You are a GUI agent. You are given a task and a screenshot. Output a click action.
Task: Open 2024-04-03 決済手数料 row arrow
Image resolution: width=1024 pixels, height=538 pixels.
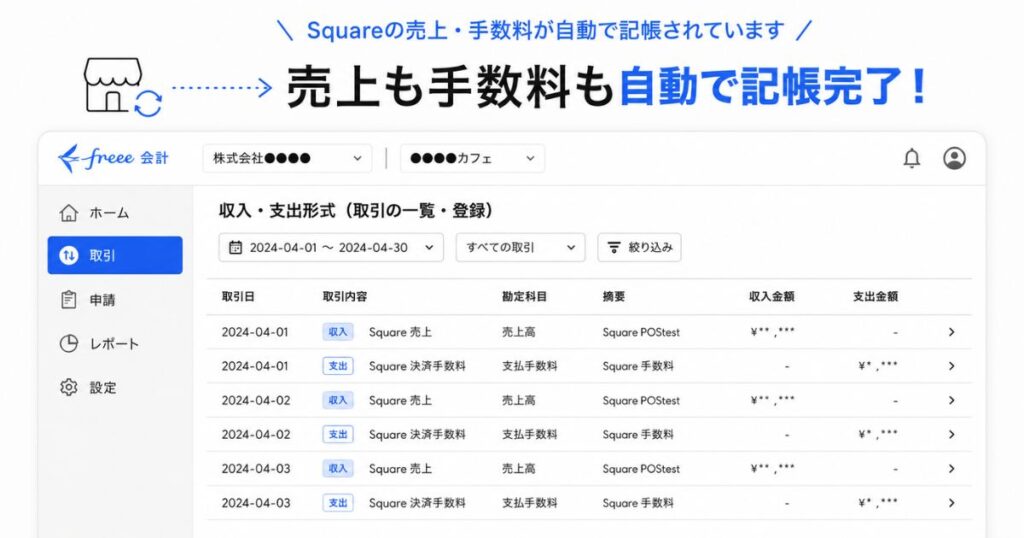click(952, 503)
